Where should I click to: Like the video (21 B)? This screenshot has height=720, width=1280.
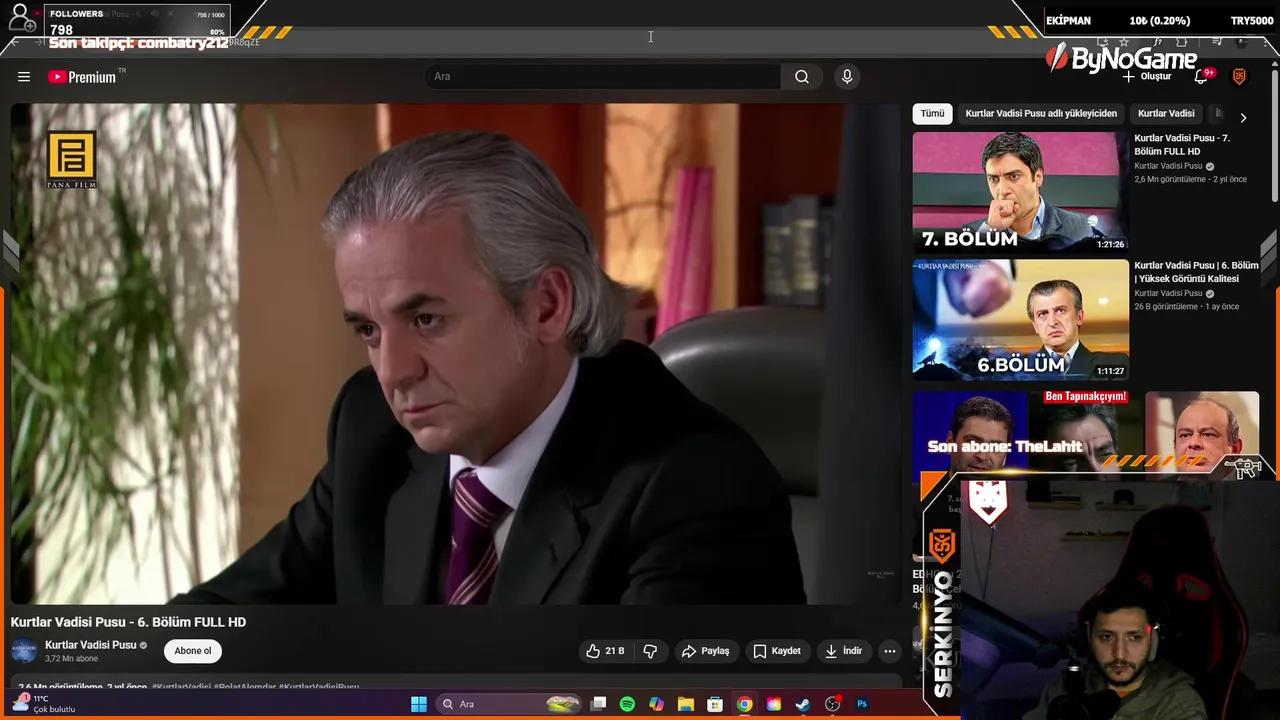click(x=606, y=651)
